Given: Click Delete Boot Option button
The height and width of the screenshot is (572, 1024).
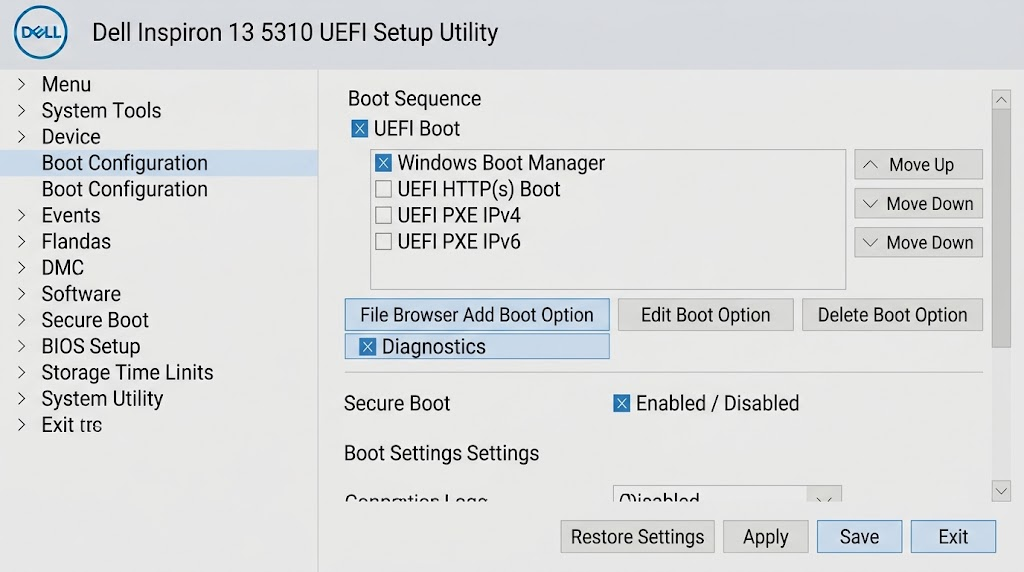Looking at the screenshot, I should [x=892, y=315].
